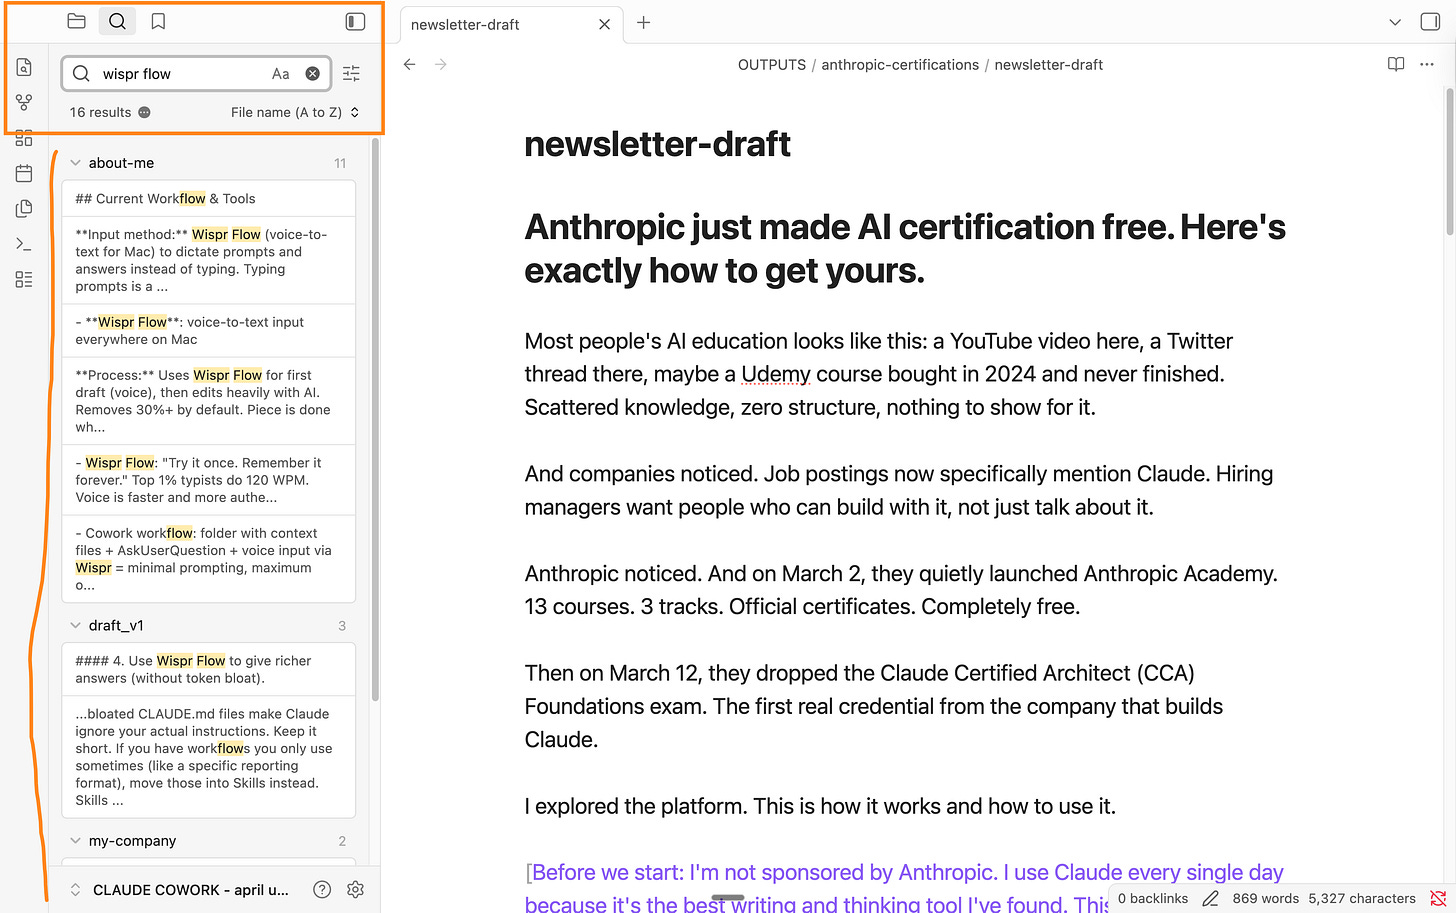Click the 5,327 characters status counter
The width and height of the screenshot is (1456, 913).
click(1362, 898)
